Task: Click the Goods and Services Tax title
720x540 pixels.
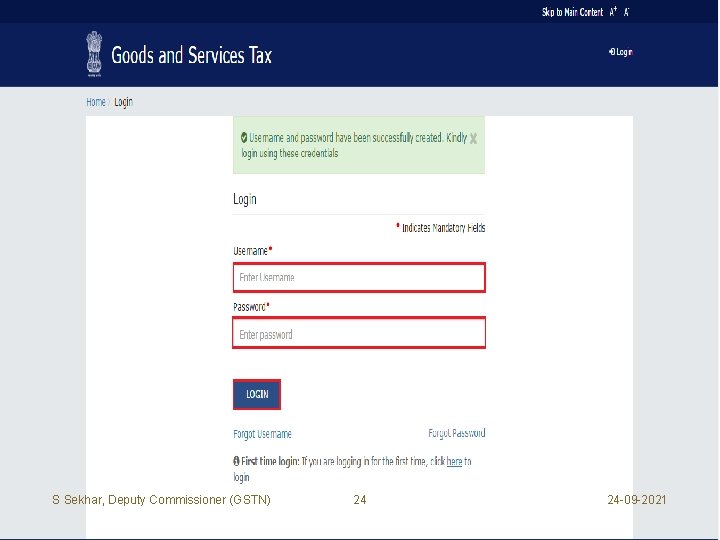Action: (191, 55)
